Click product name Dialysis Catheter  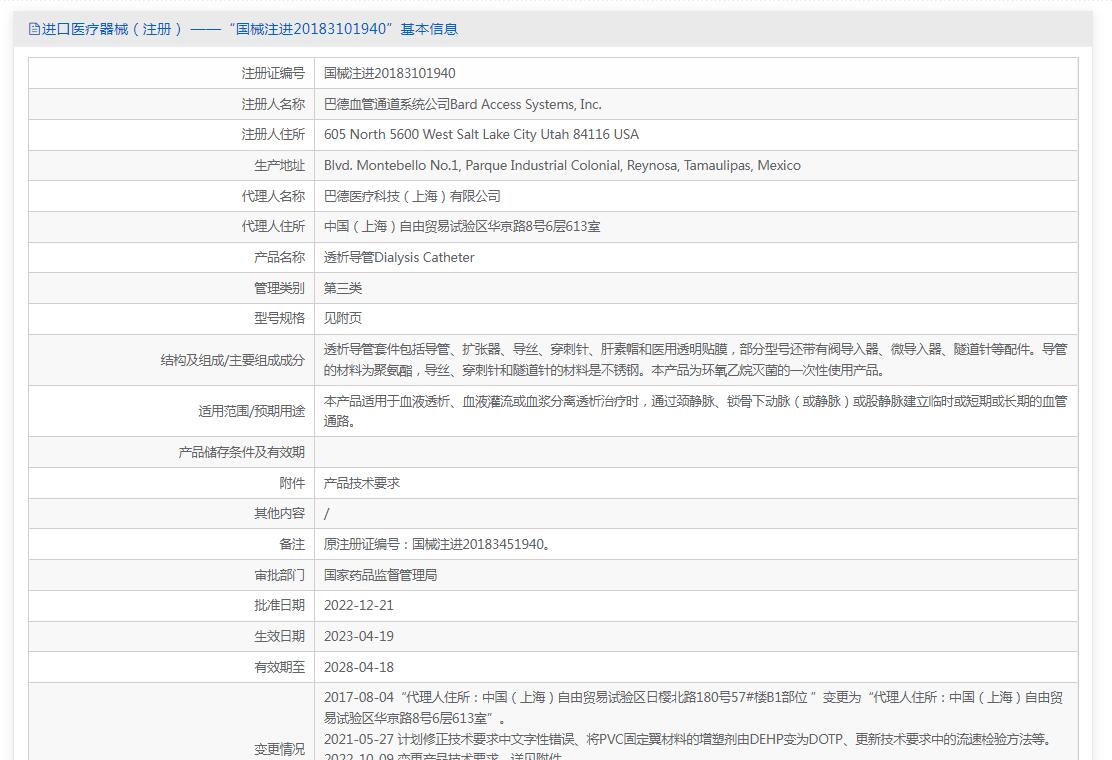coord(424,257)
